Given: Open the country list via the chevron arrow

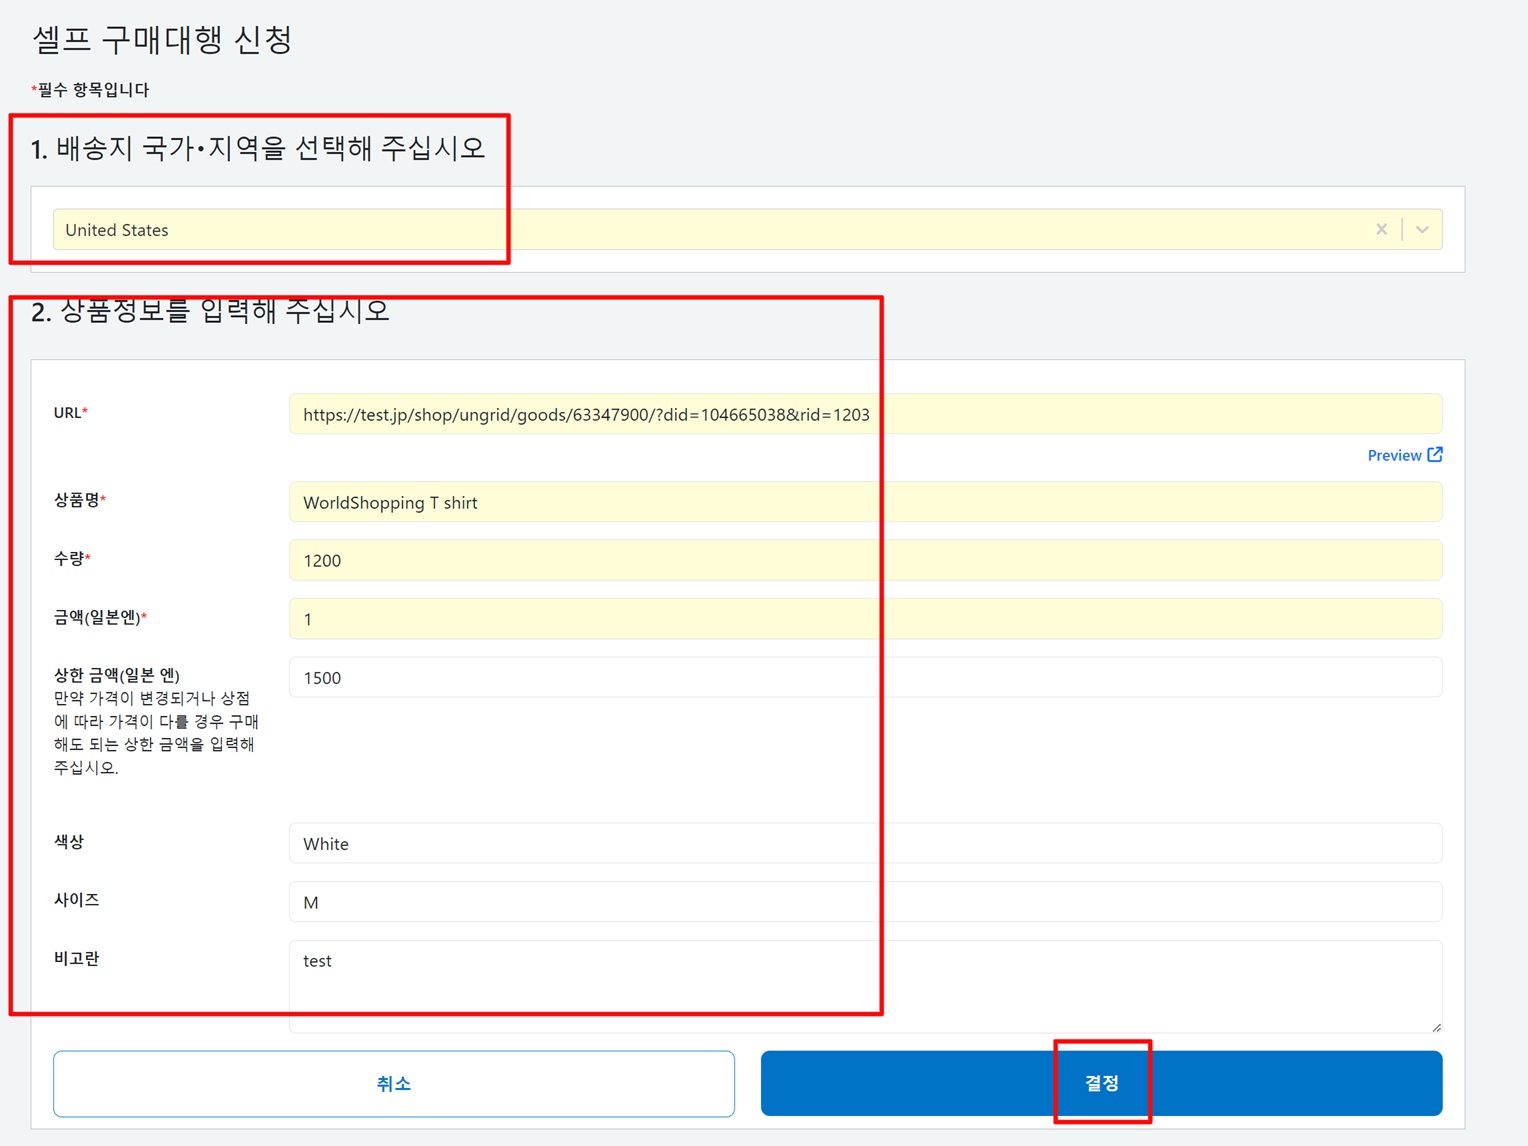Looking at the screenshot, I should pyautogui.click(x=1422, y=229).
